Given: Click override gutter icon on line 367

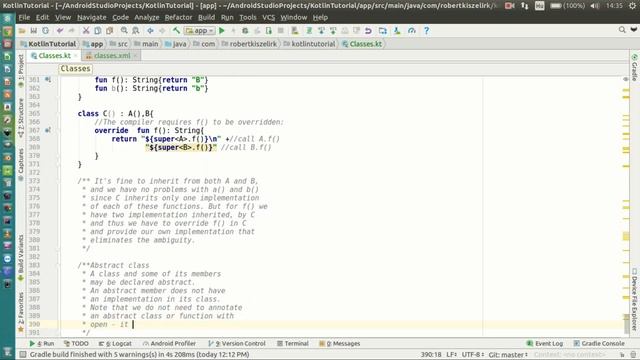Looking at the screenshot, I should click(x=48, y=130).
